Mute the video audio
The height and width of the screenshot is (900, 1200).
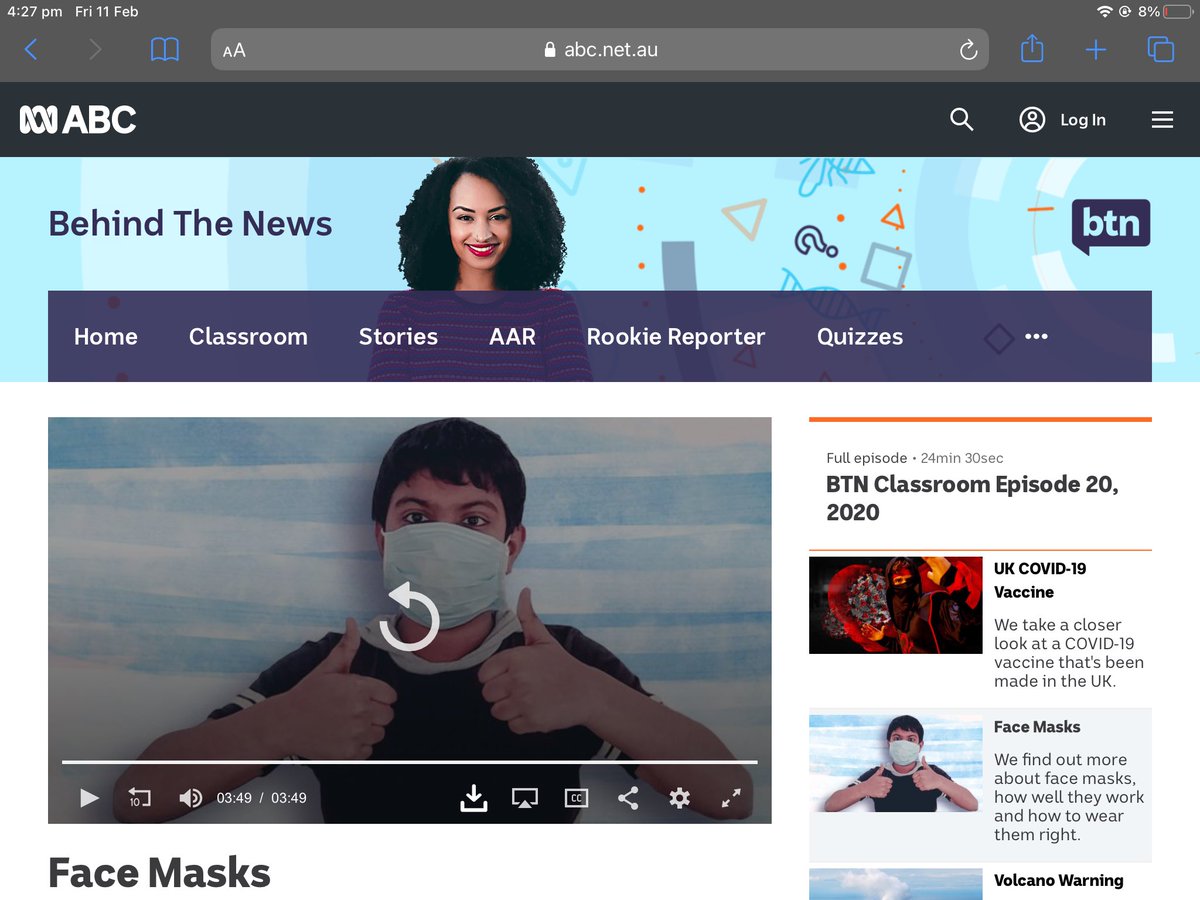[x=190, y=798]
